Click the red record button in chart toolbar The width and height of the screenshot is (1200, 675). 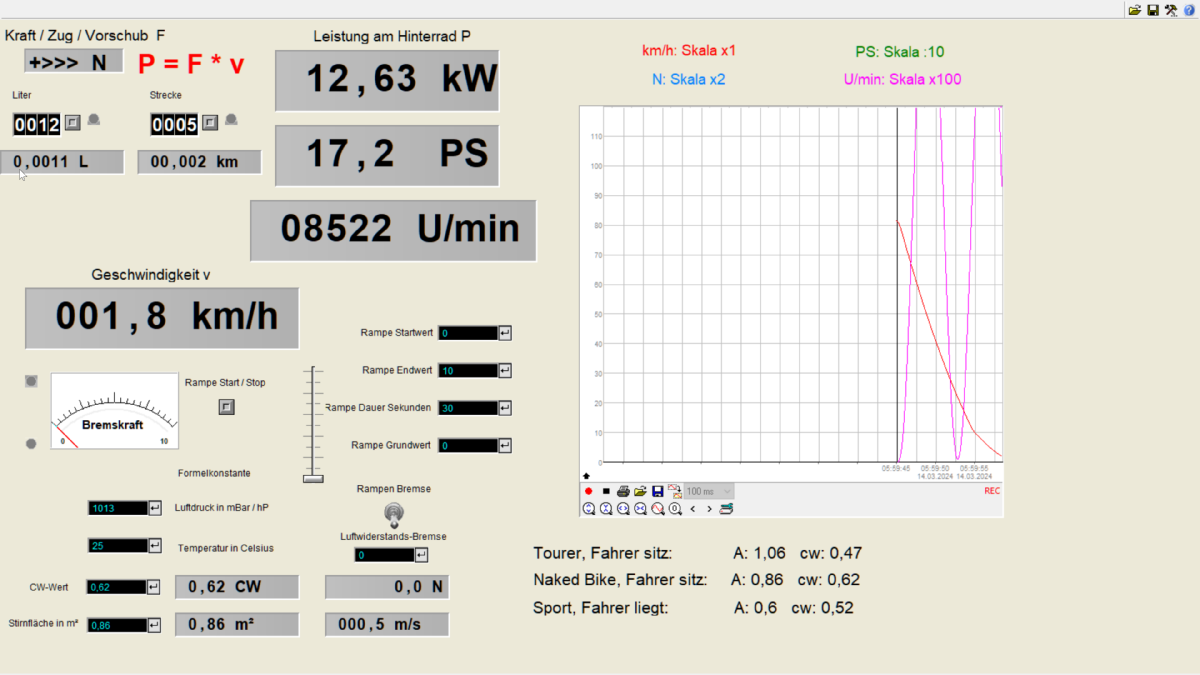pyautogui.click(x=589, y=492)
